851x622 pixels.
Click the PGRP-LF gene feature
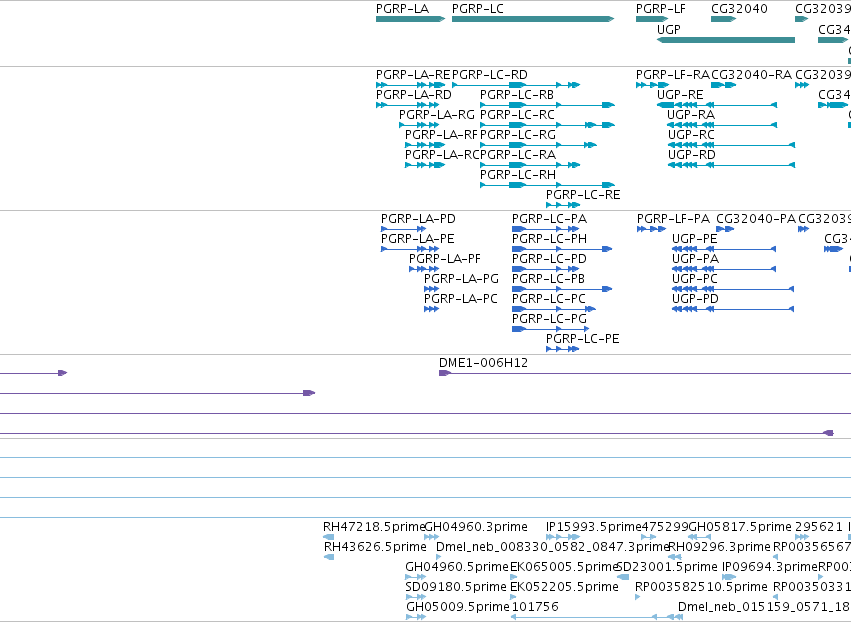pyautogui.click(x=652, y=19)
